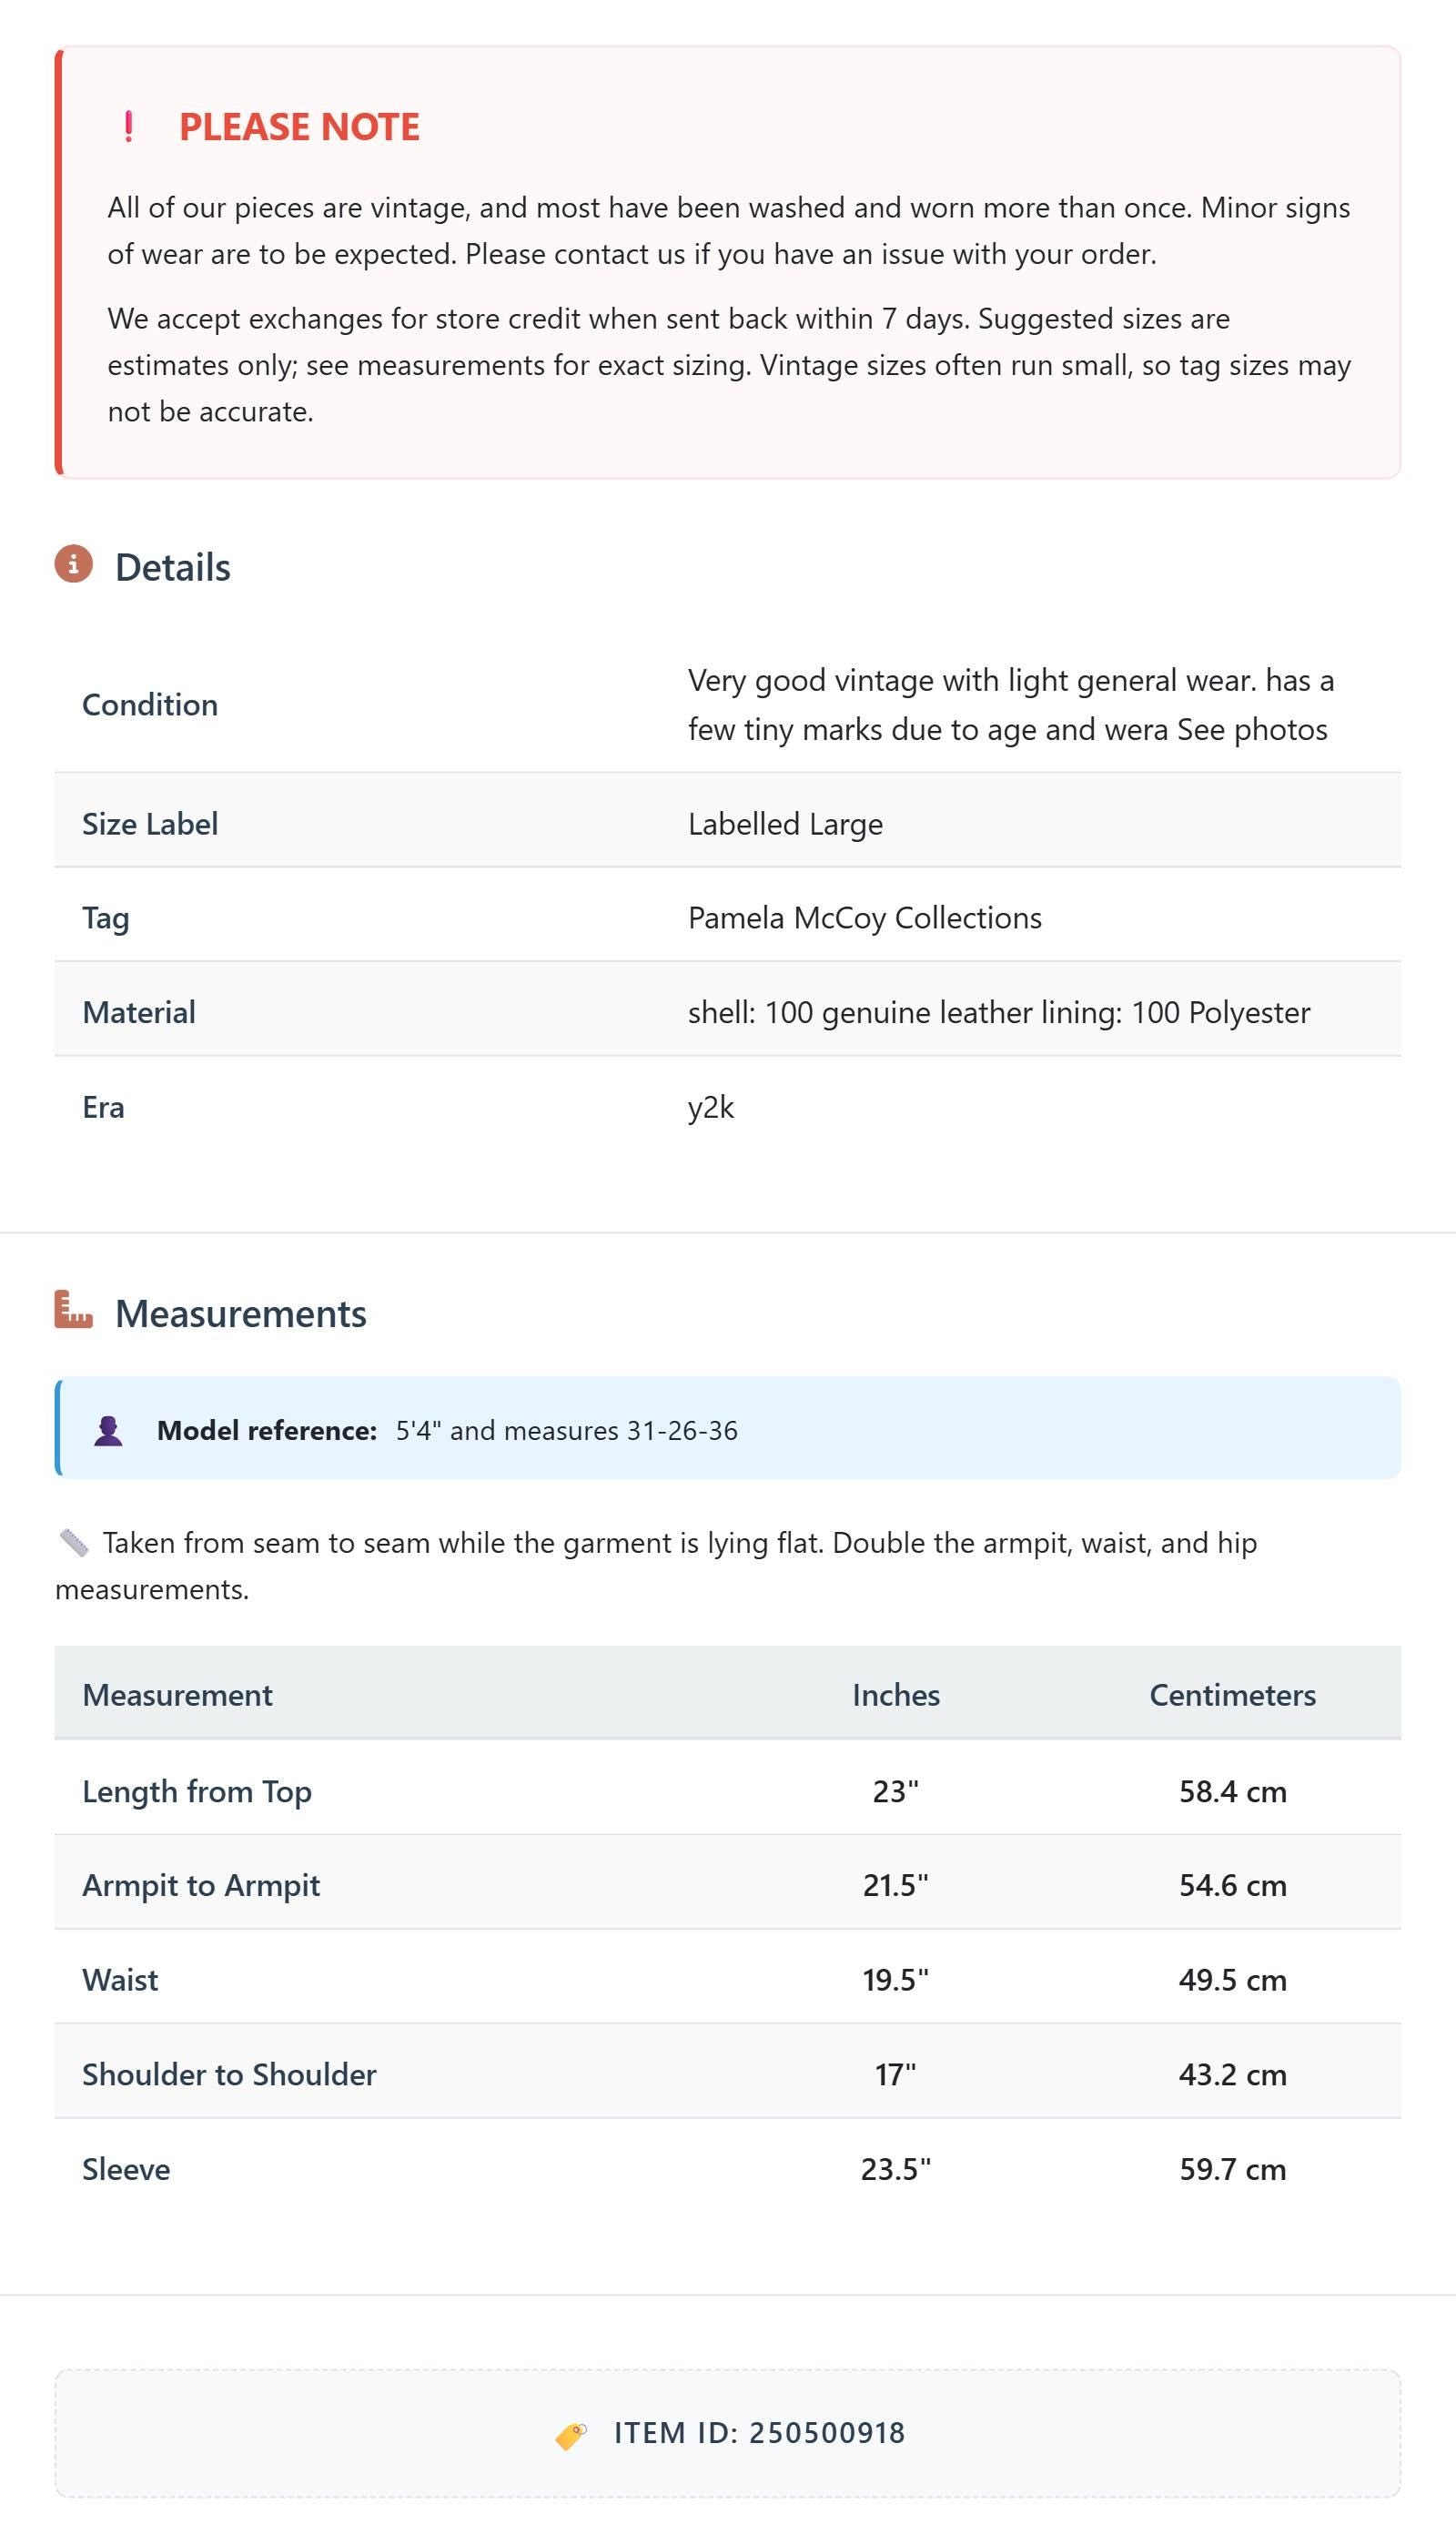The image size is (1456, 2545).
Task: Click the Inches column header
Action: [896, 1694]
